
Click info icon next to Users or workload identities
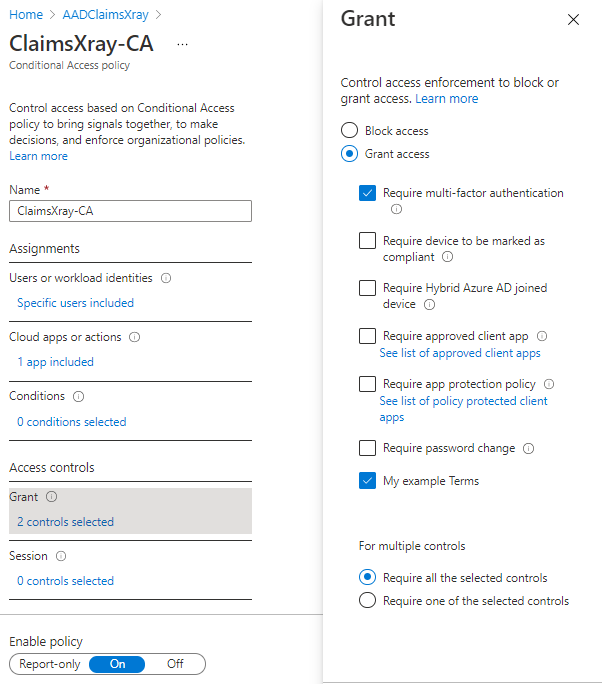point(166,278)
